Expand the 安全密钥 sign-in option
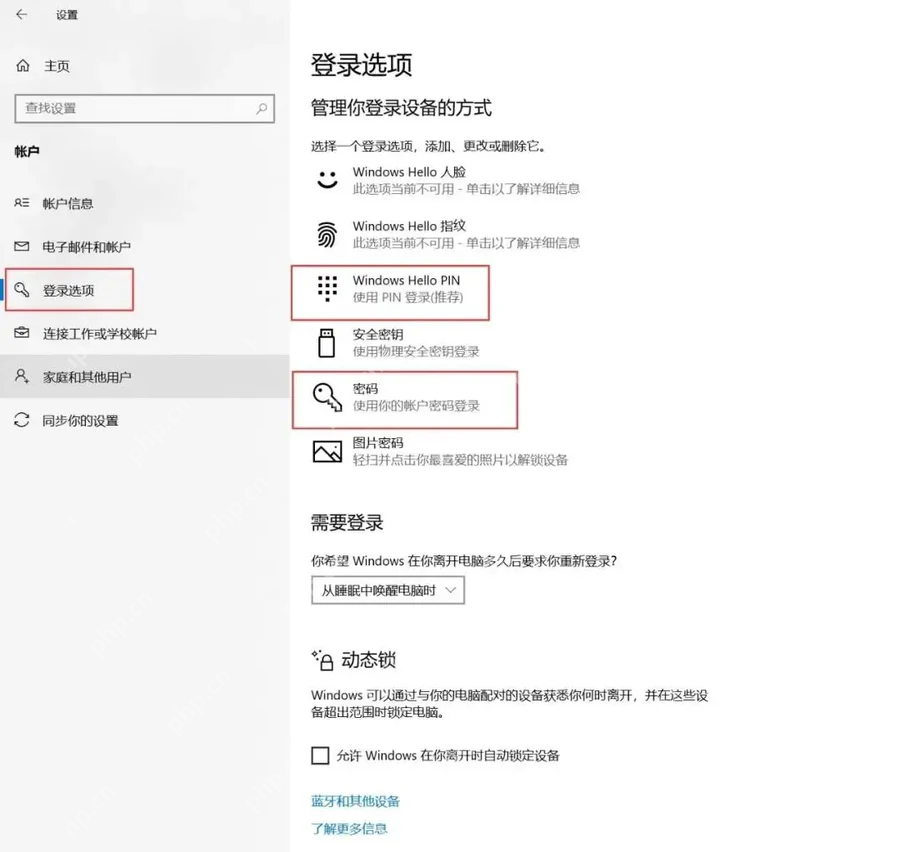The height and width of the screenshot is (852, 900). (x=396, y=343)
